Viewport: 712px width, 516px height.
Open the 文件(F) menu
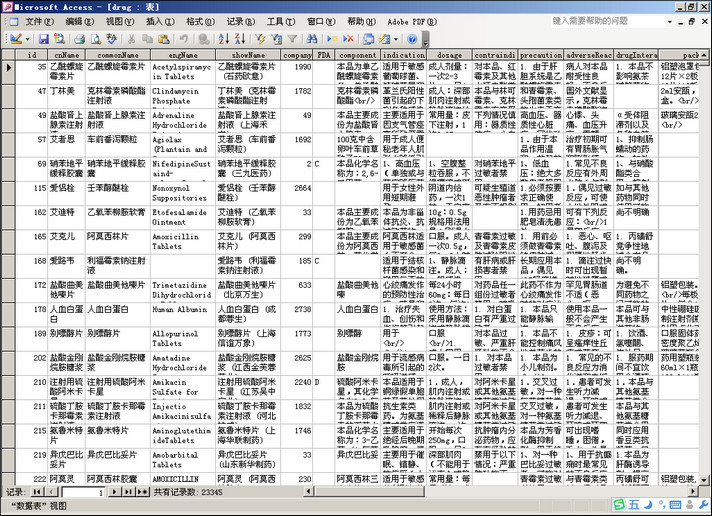coord(40,21)
